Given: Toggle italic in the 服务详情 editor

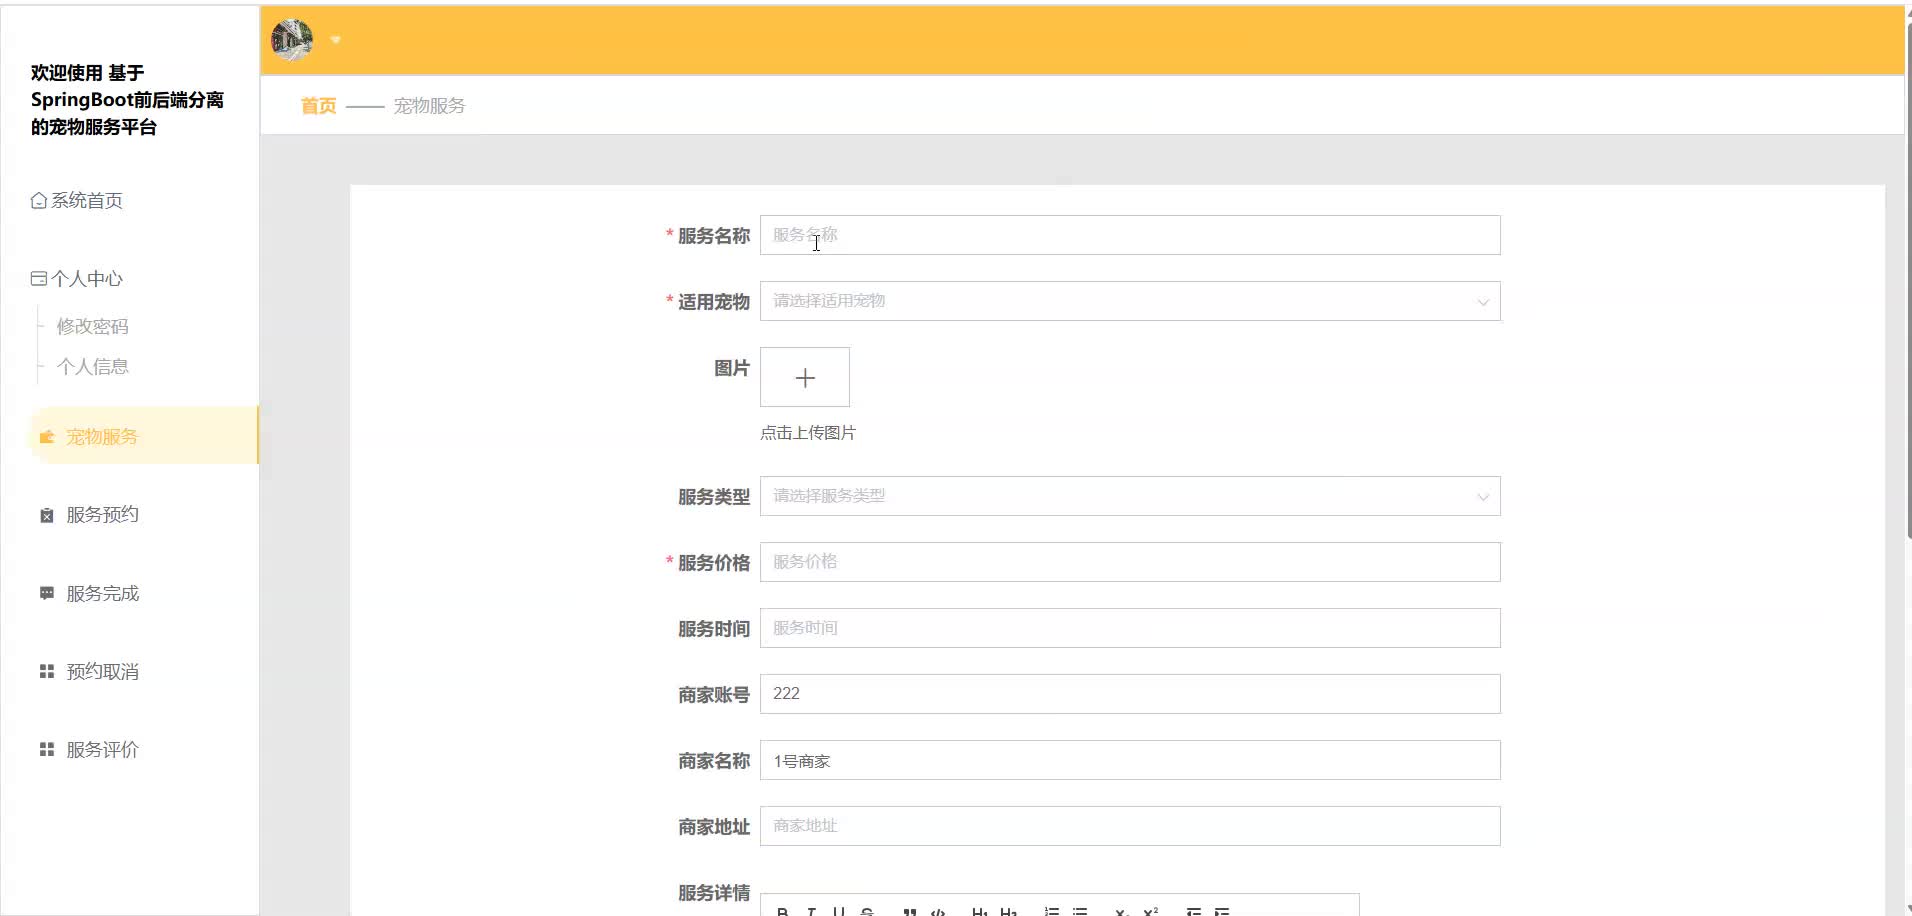Looking at the screenshot, I should click(811, 911).
